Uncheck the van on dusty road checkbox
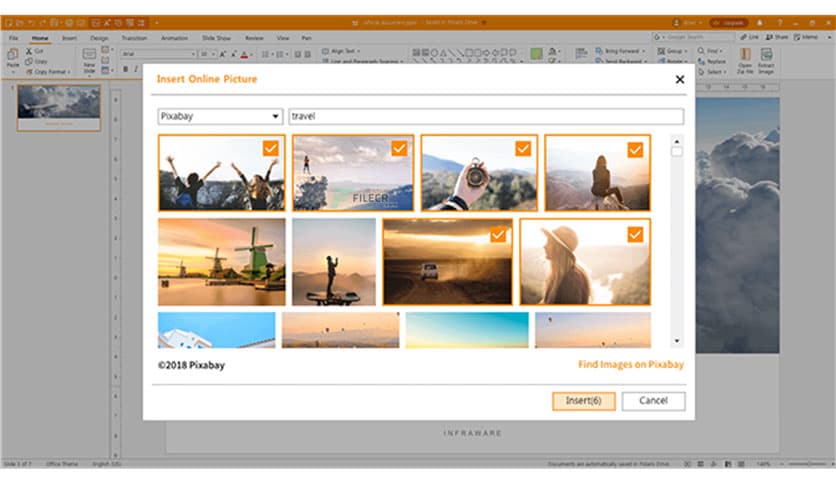The width and height of the screenshot is (836, 484). (x=498, y=235)
